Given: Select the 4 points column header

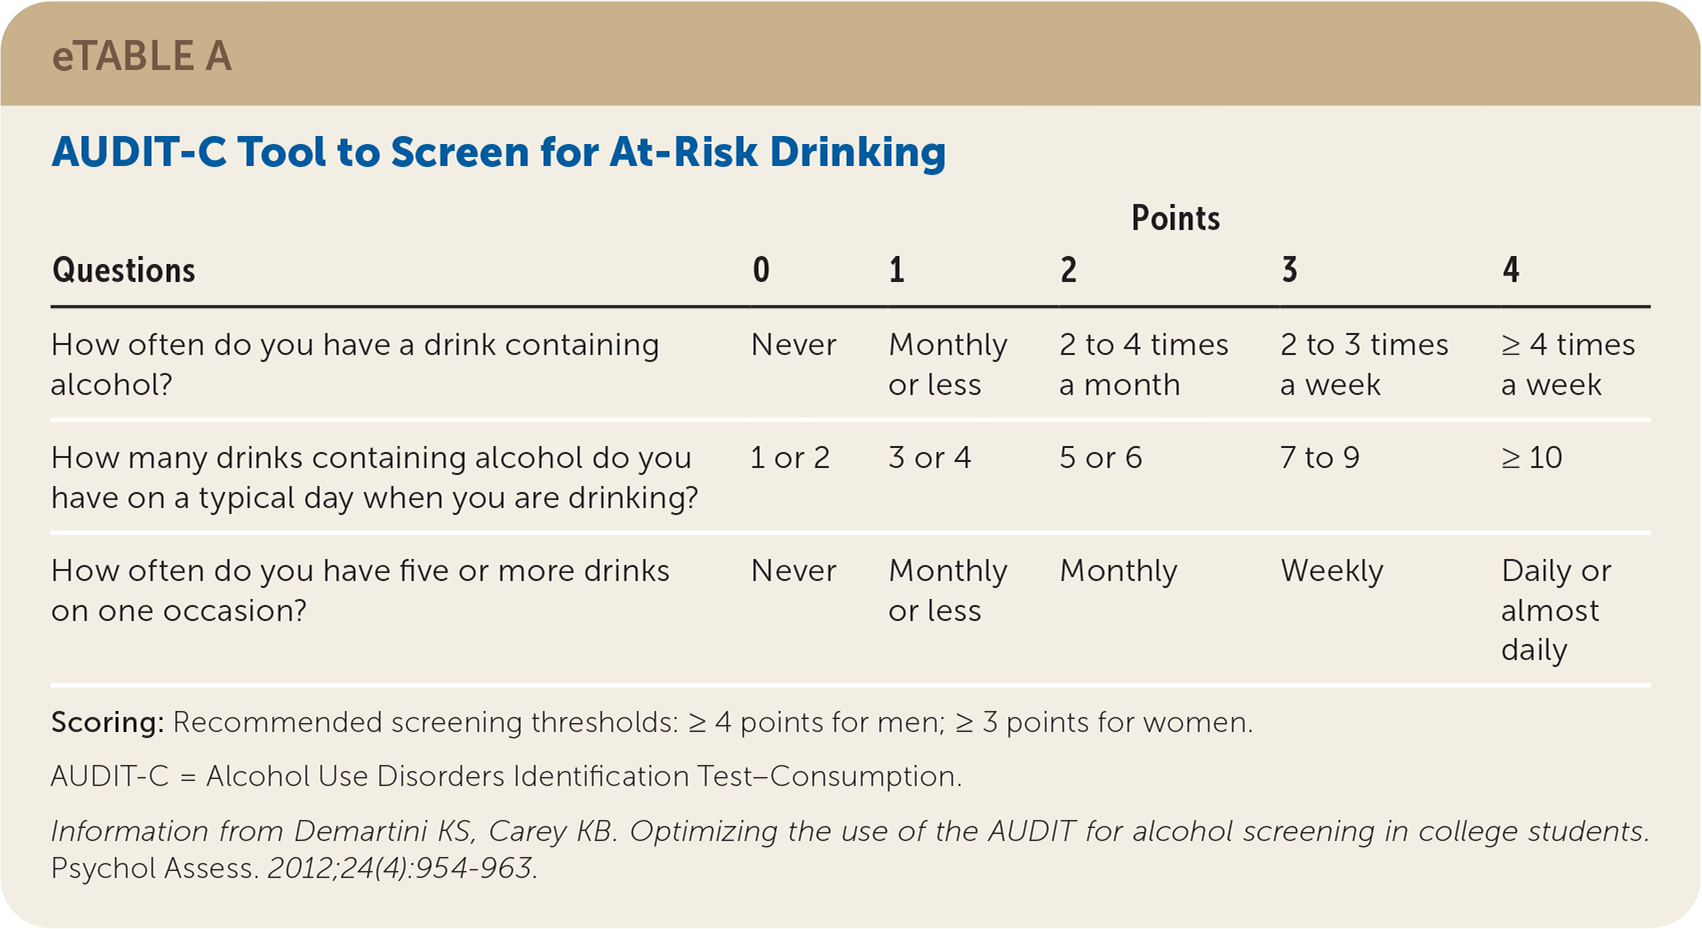Looking at the screenshot, I should coord(1510,270).
